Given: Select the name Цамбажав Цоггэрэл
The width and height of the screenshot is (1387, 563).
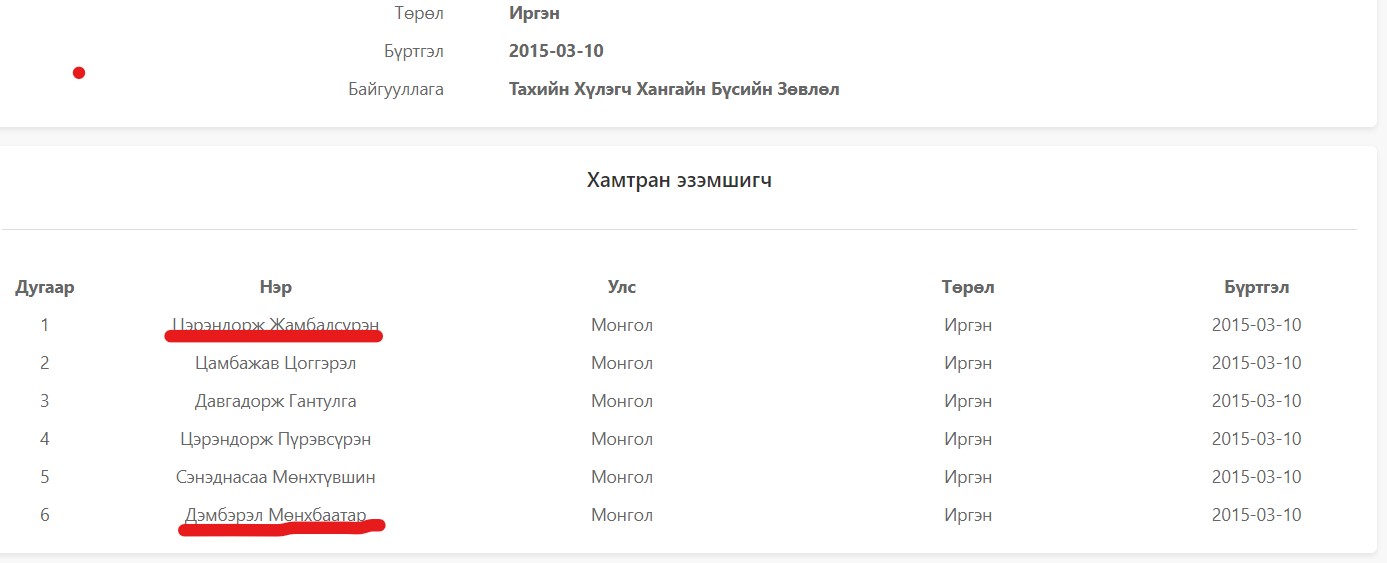Looking at the screenshot, I should click(276, 363).
